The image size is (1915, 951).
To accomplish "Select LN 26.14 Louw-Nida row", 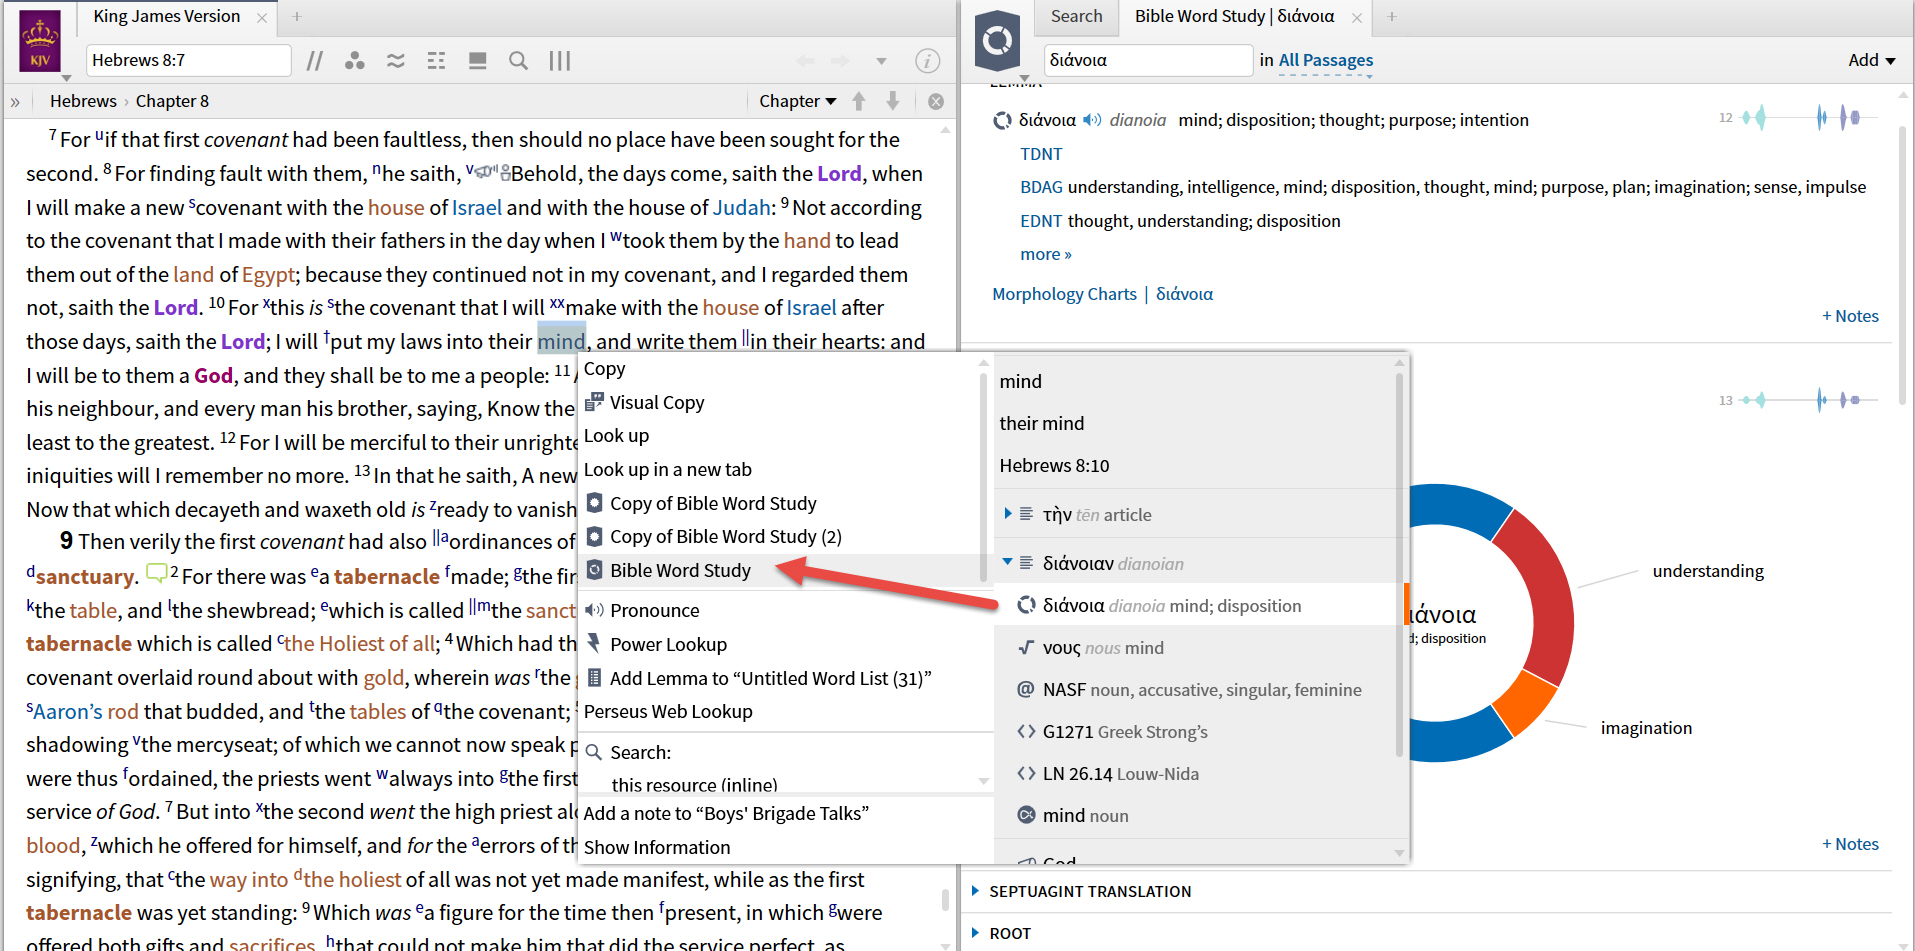I will click(x=1196, y=773).
